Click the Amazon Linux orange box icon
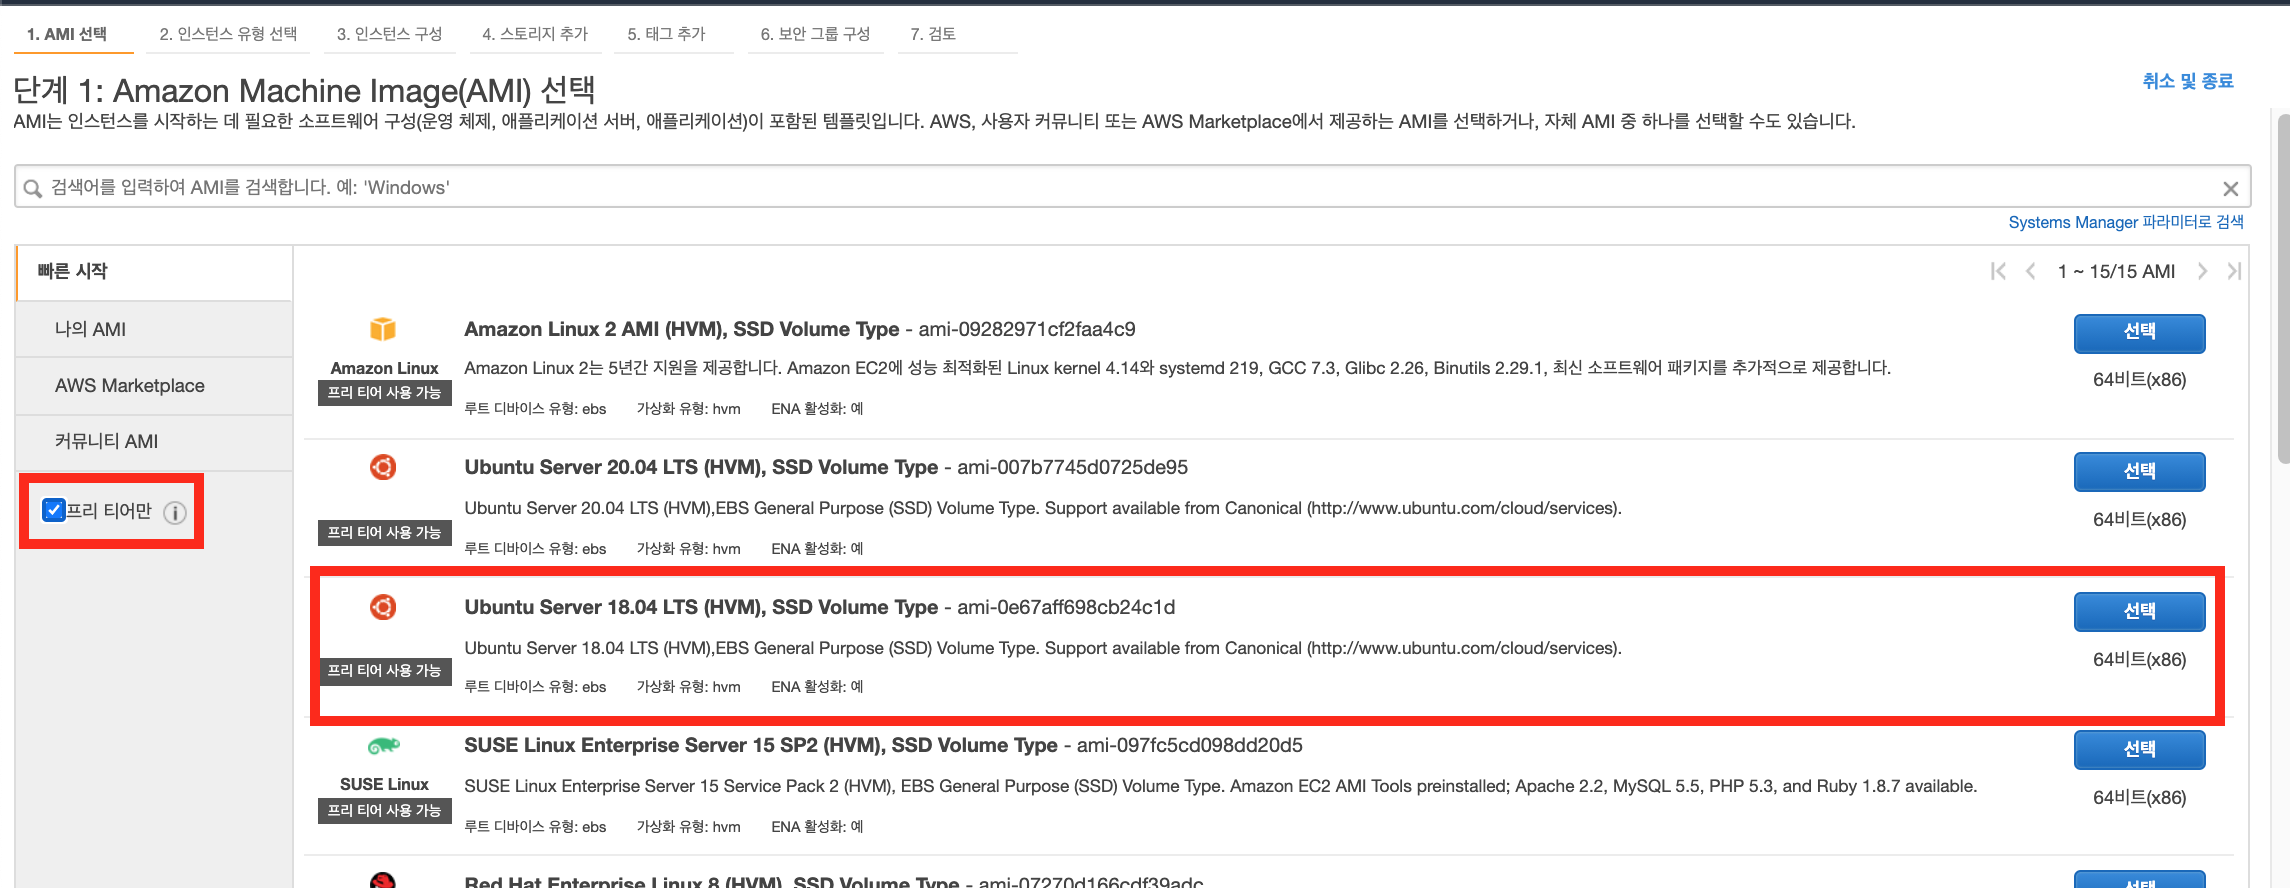2290x888 pixels. click(x=383, y=329)
